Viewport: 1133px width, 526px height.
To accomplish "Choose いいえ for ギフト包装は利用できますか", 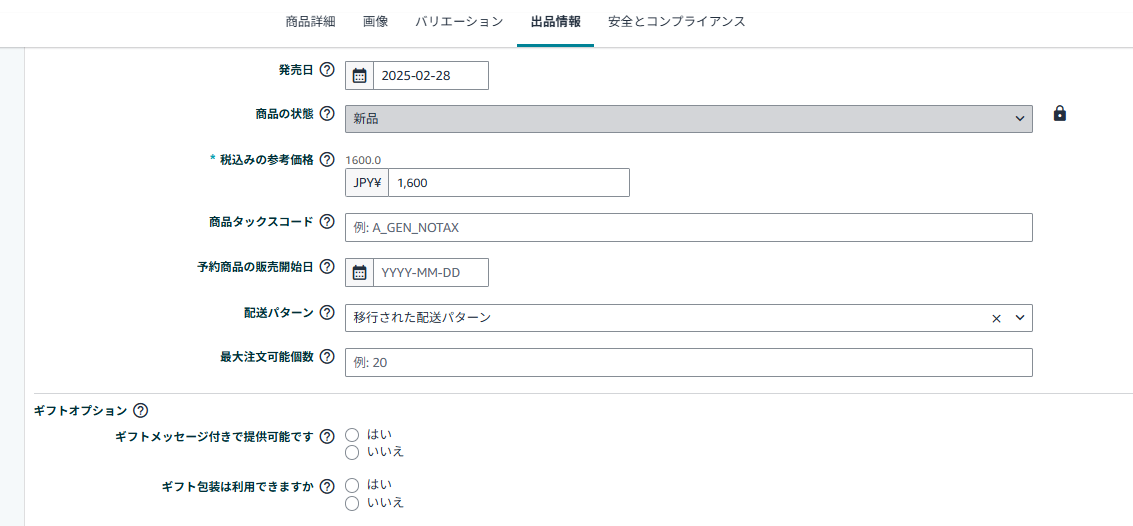I will tap(352, 503).
